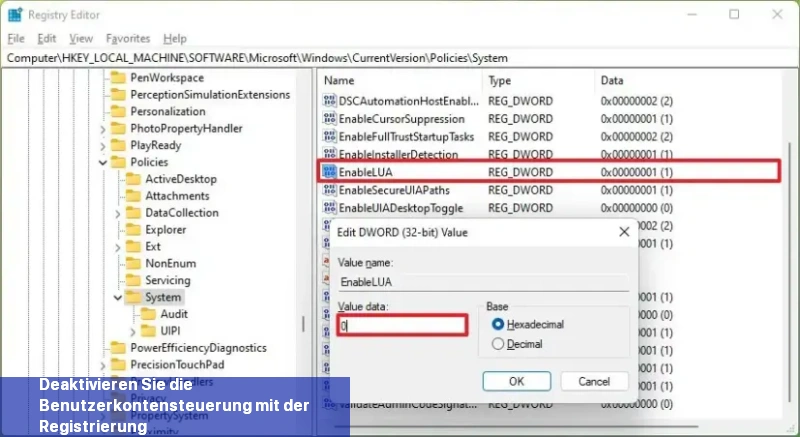Select the Personalization folder icon
Viewport: 800px width, 437px height.
118,111
